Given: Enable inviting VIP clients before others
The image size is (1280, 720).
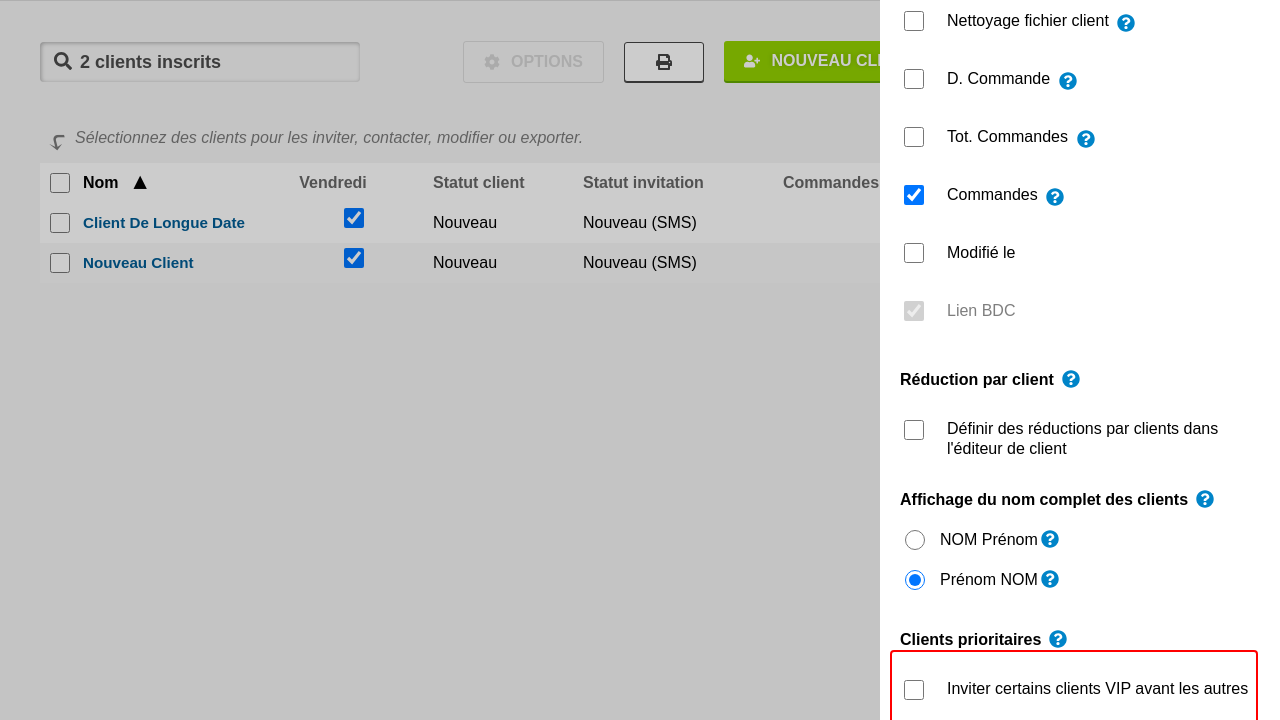Looking at the screenshot, I should pyautogui.click(x=914, y=690).
